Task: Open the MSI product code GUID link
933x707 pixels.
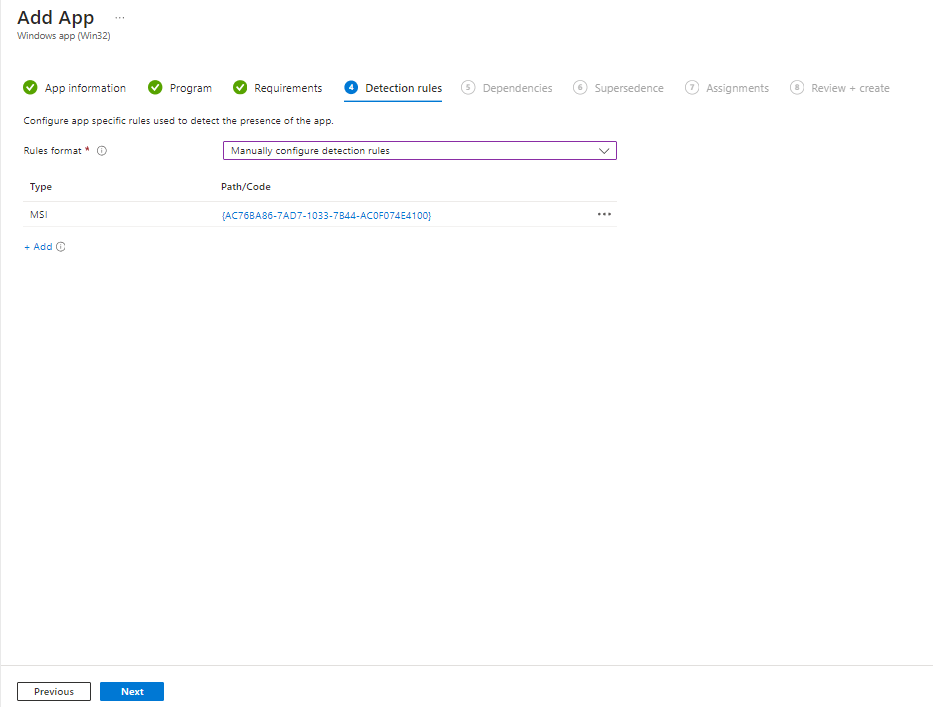Action: [326, 215]
